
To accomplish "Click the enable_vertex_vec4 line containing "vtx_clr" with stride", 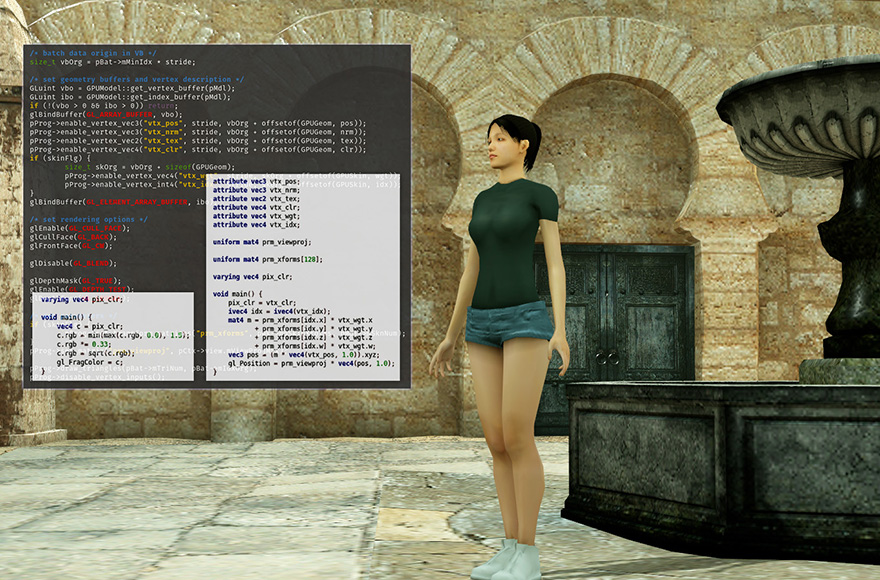I will point(198,149).
